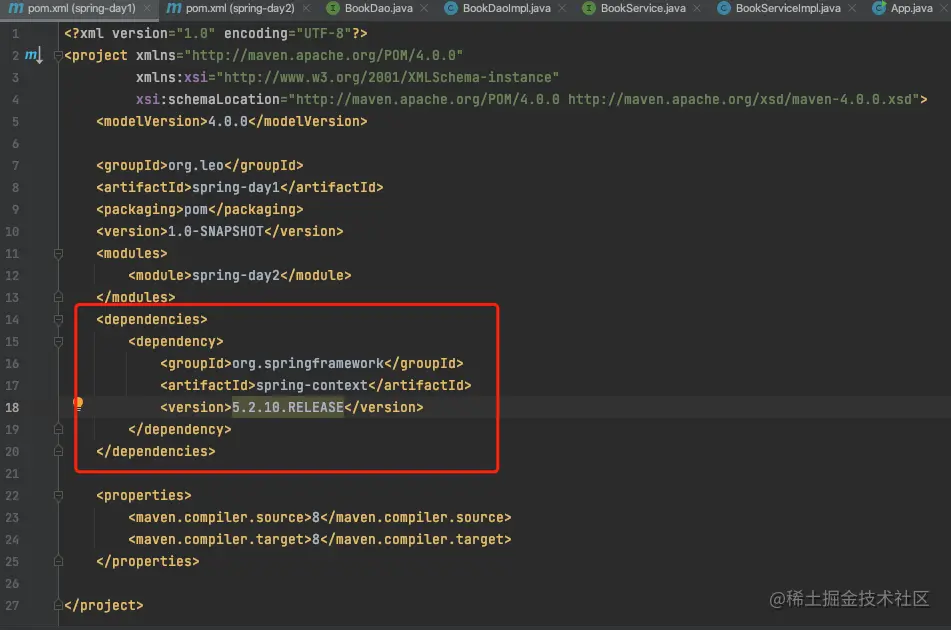Close the pom.xml (spring-day1) tab
The image size is (951, 630).
click(147, 8)
